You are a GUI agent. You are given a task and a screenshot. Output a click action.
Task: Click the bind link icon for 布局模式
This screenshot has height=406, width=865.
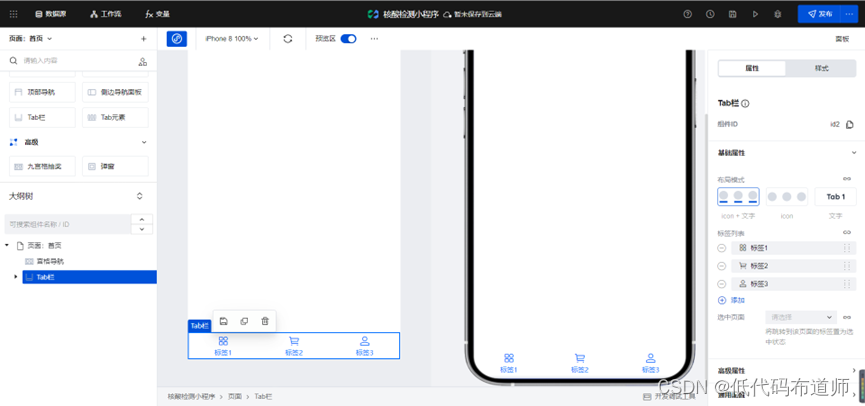pos(847,179)
